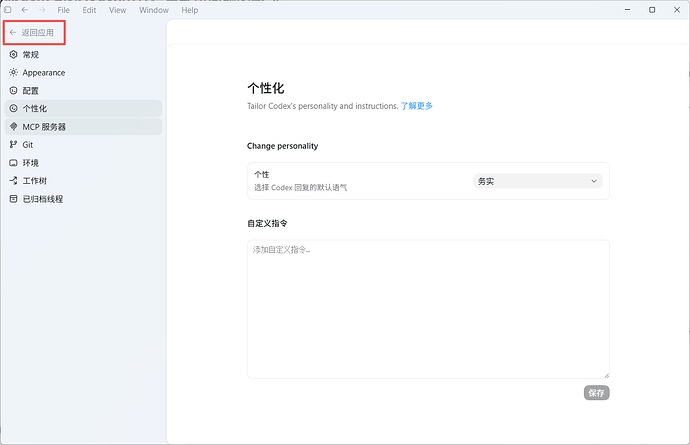Viewport: 690px width, 445px height.
Task: Click the 已归档线程 archive icon
Action: (x=14, y=199)
